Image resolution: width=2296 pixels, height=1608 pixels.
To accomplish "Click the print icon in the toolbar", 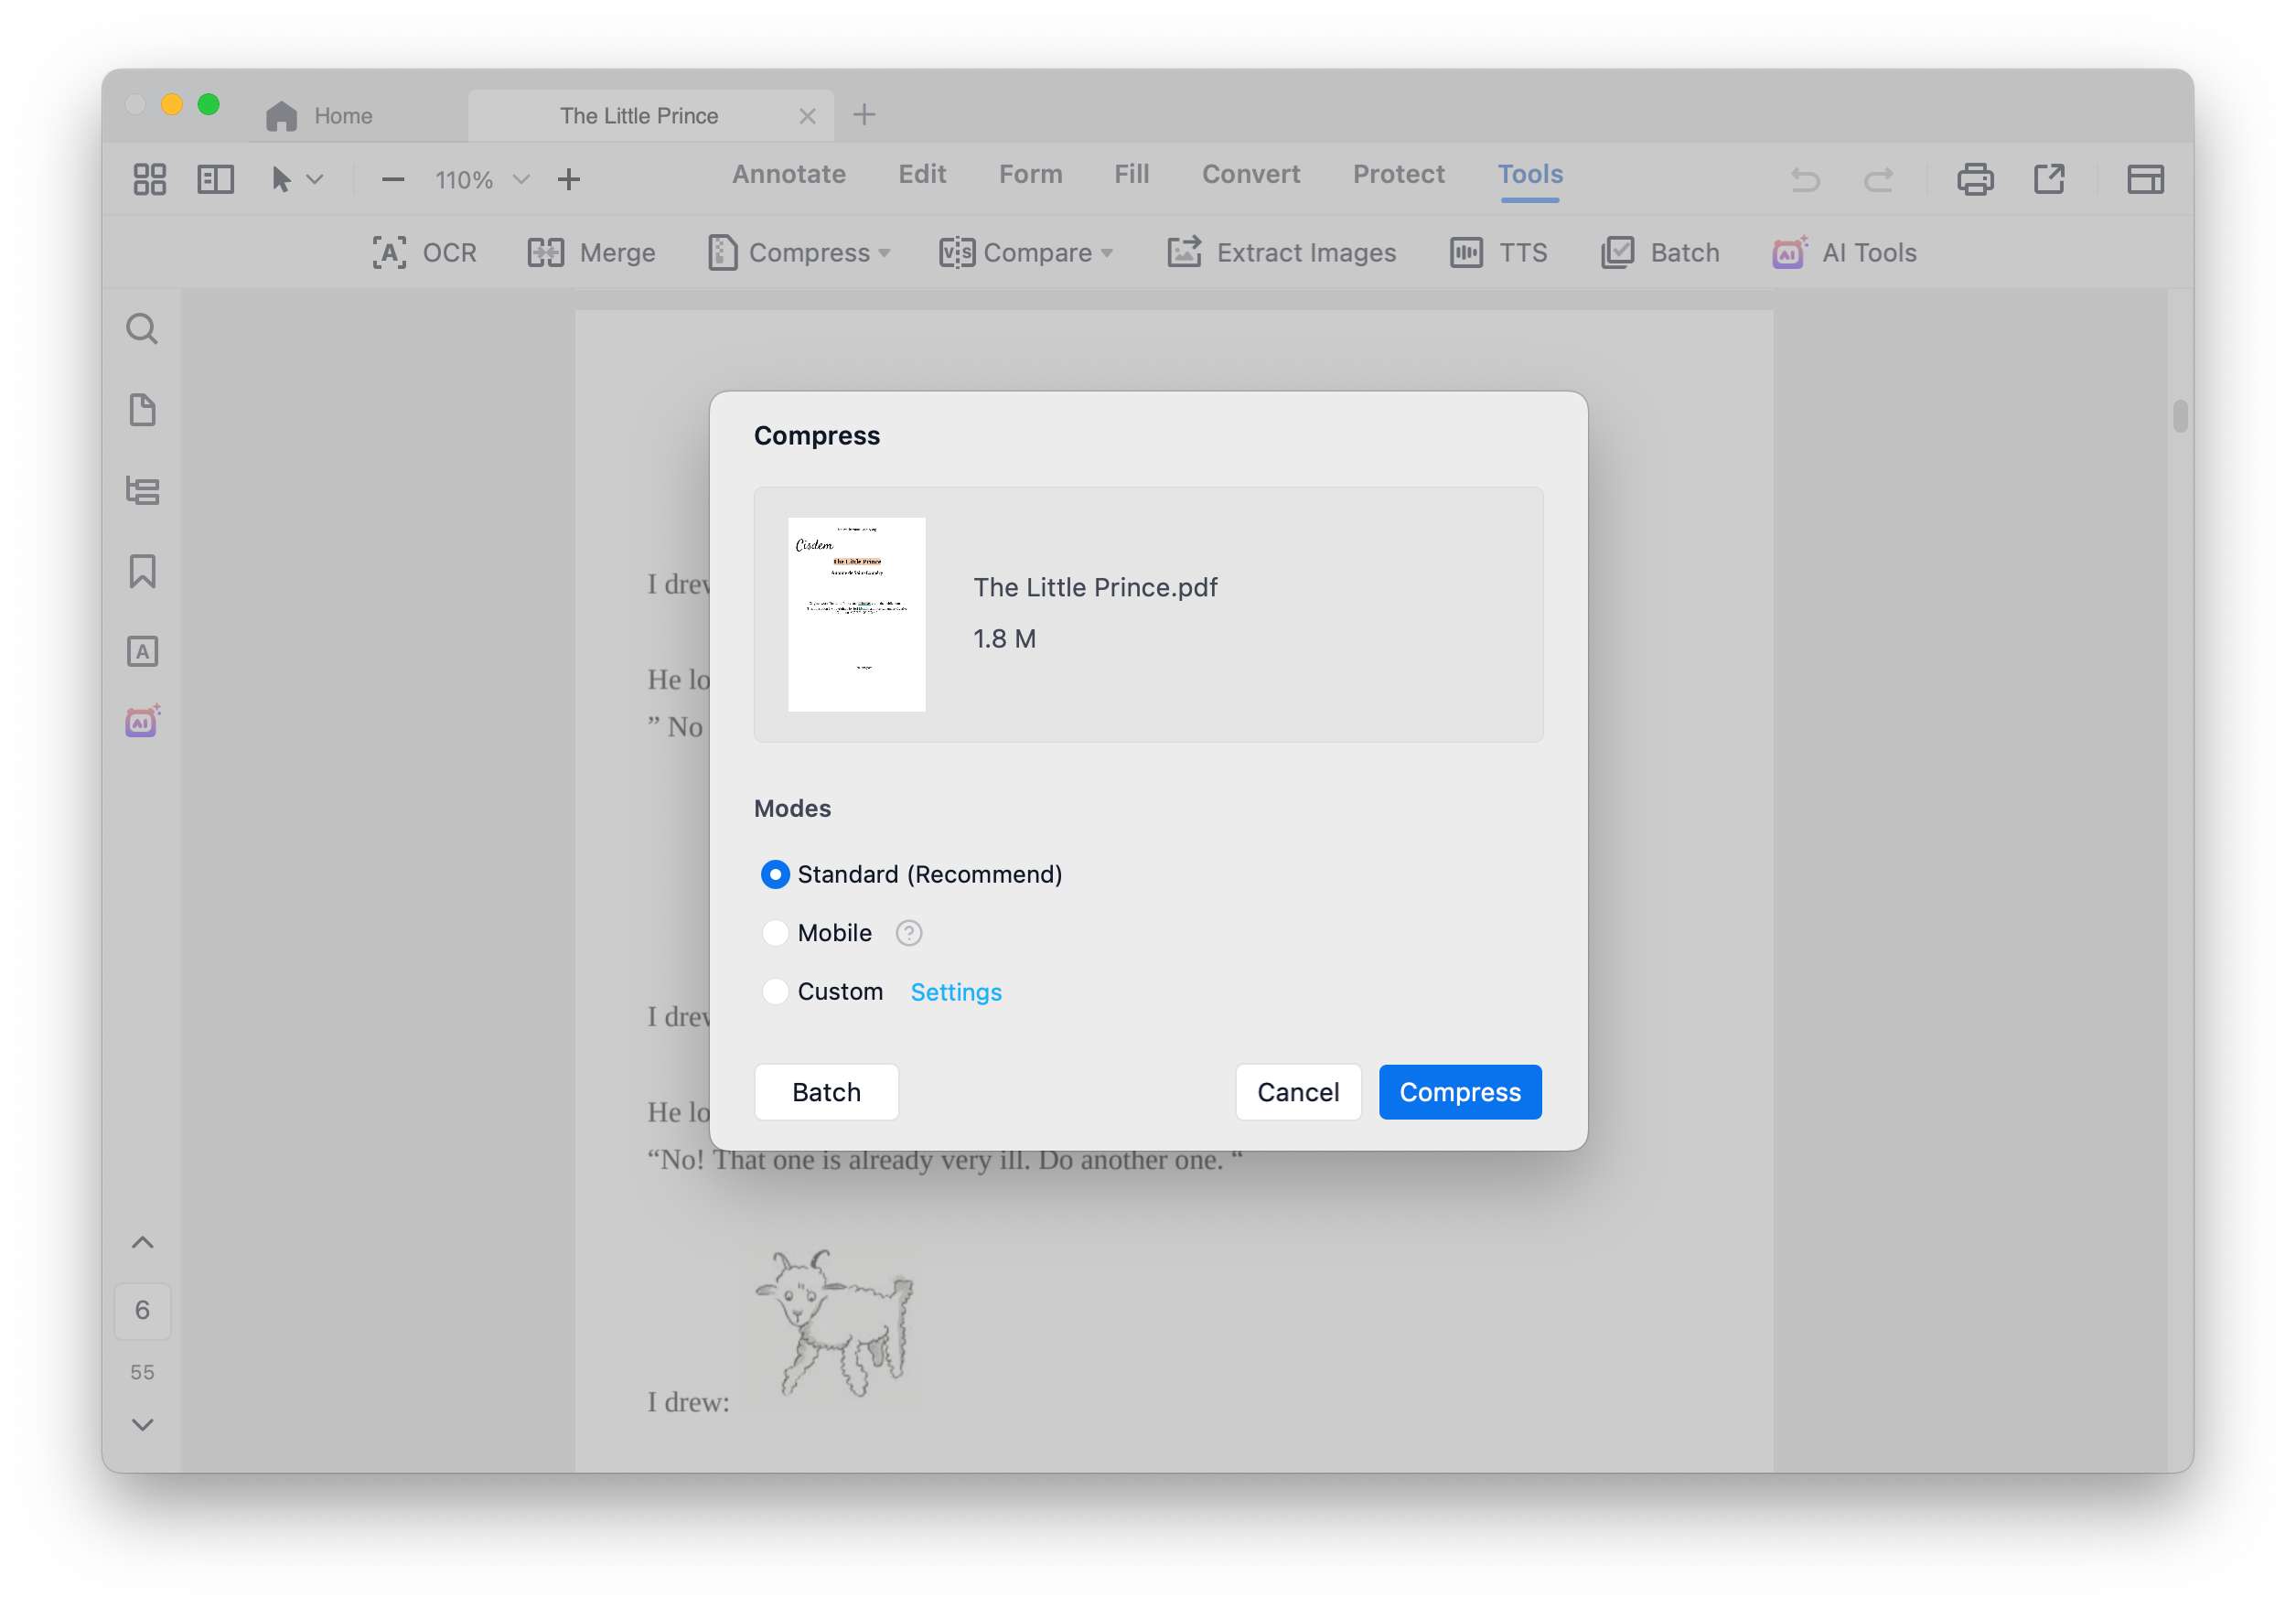I will pos(1974,180).
